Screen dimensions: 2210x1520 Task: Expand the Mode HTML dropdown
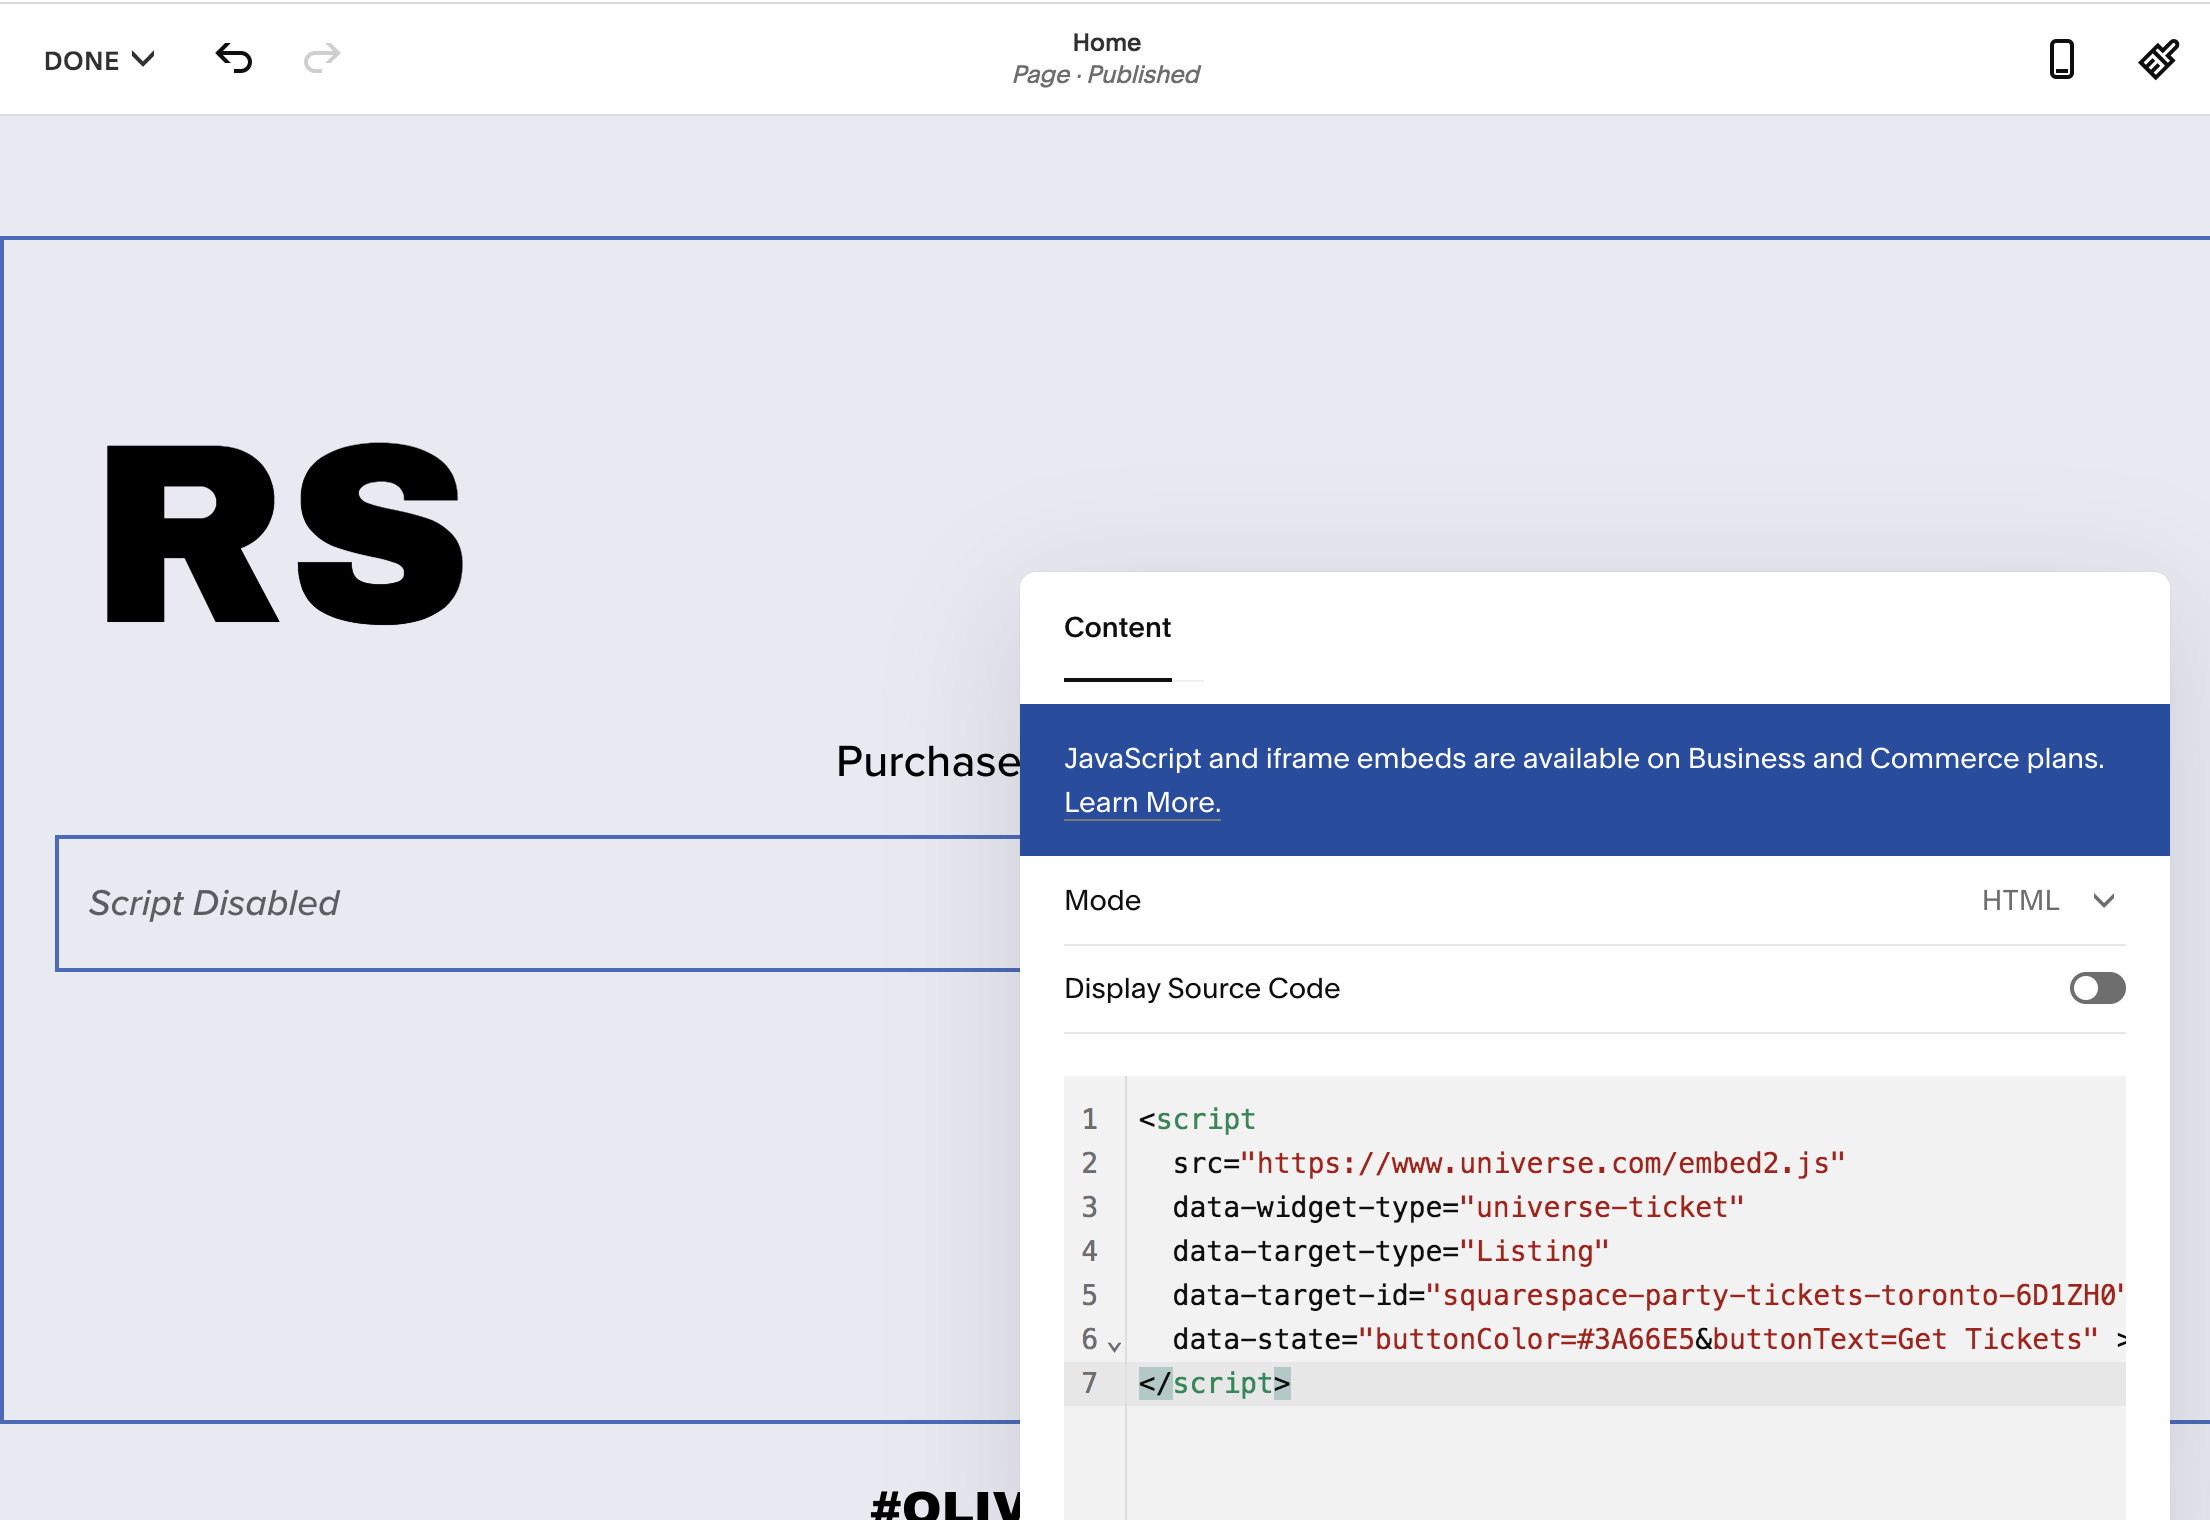2048,900
